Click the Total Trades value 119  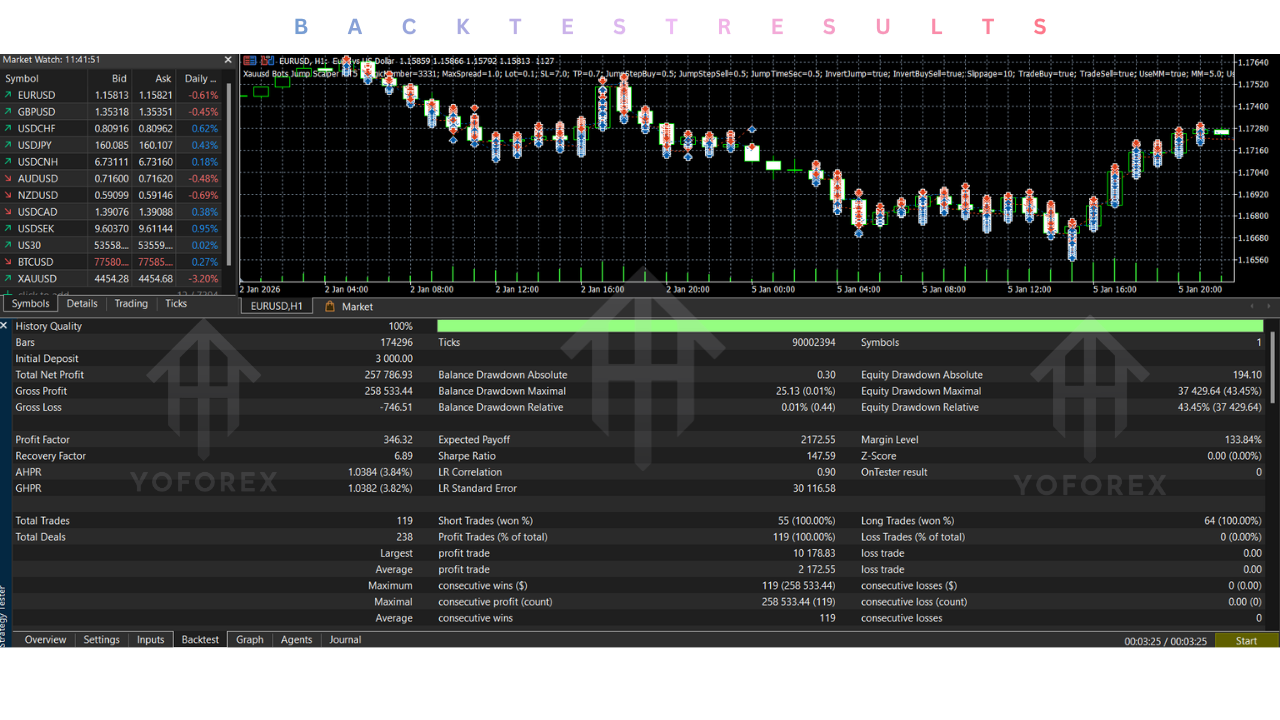point(404,521)
